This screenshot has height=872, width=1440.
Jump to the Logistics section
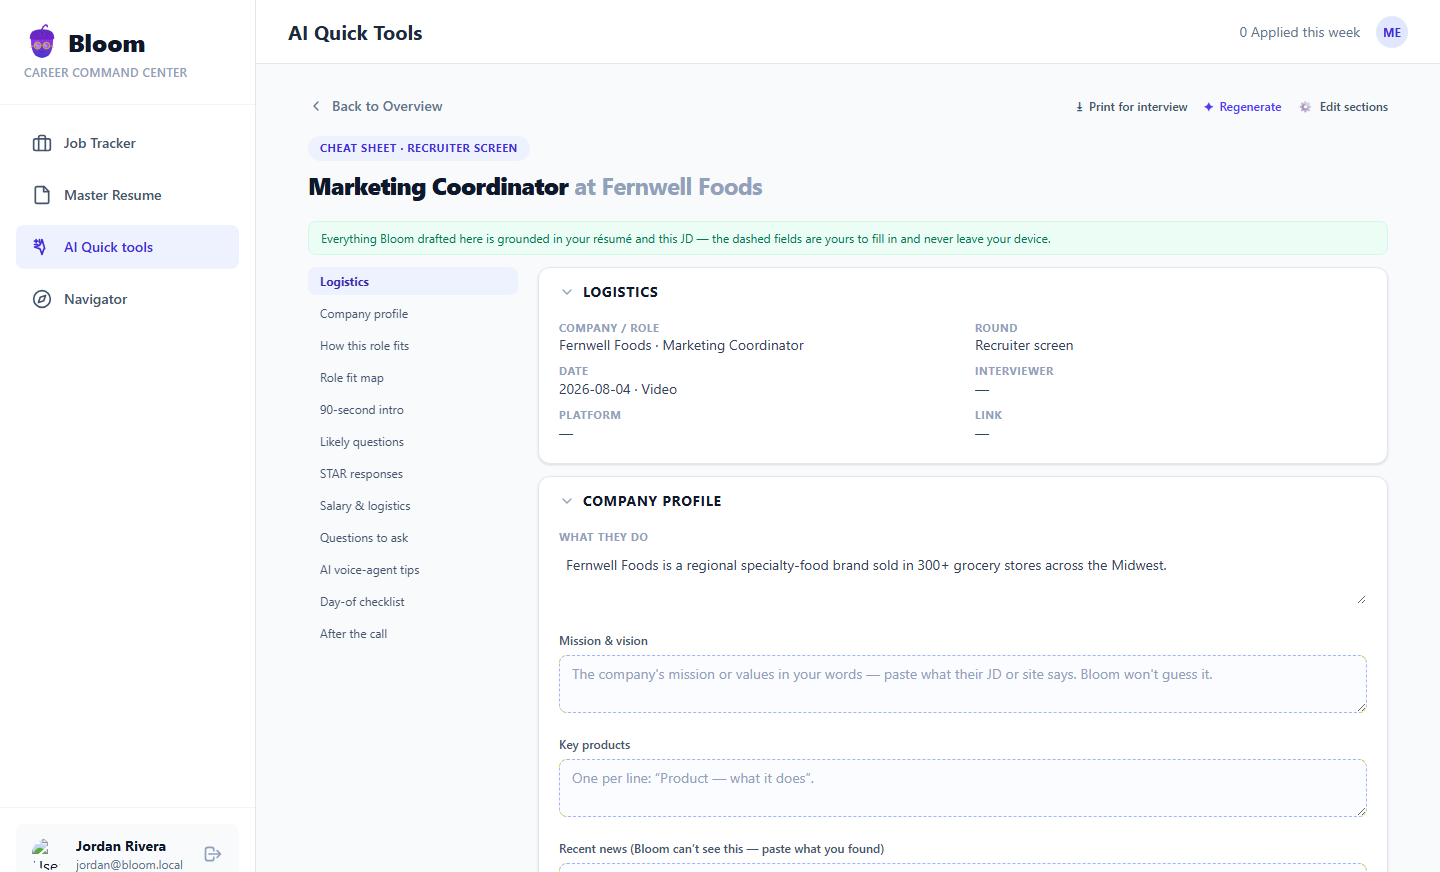pyautogui.click(x=413, y=281)
